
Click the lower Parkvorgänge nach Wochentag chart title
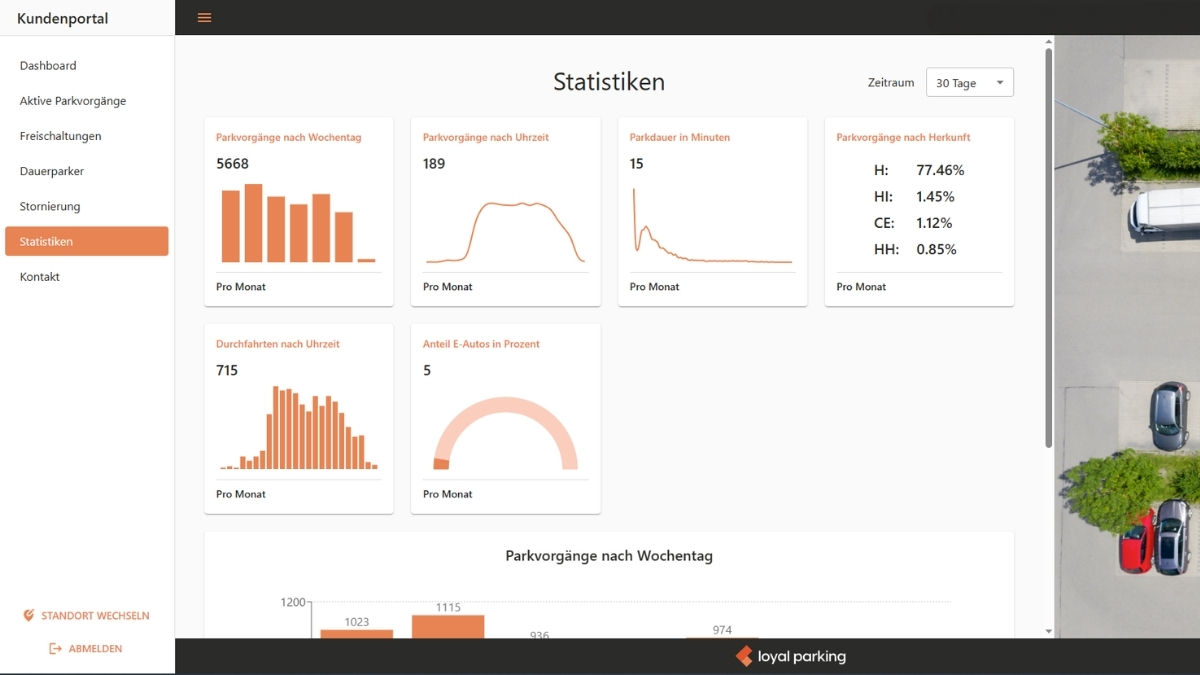609,556
